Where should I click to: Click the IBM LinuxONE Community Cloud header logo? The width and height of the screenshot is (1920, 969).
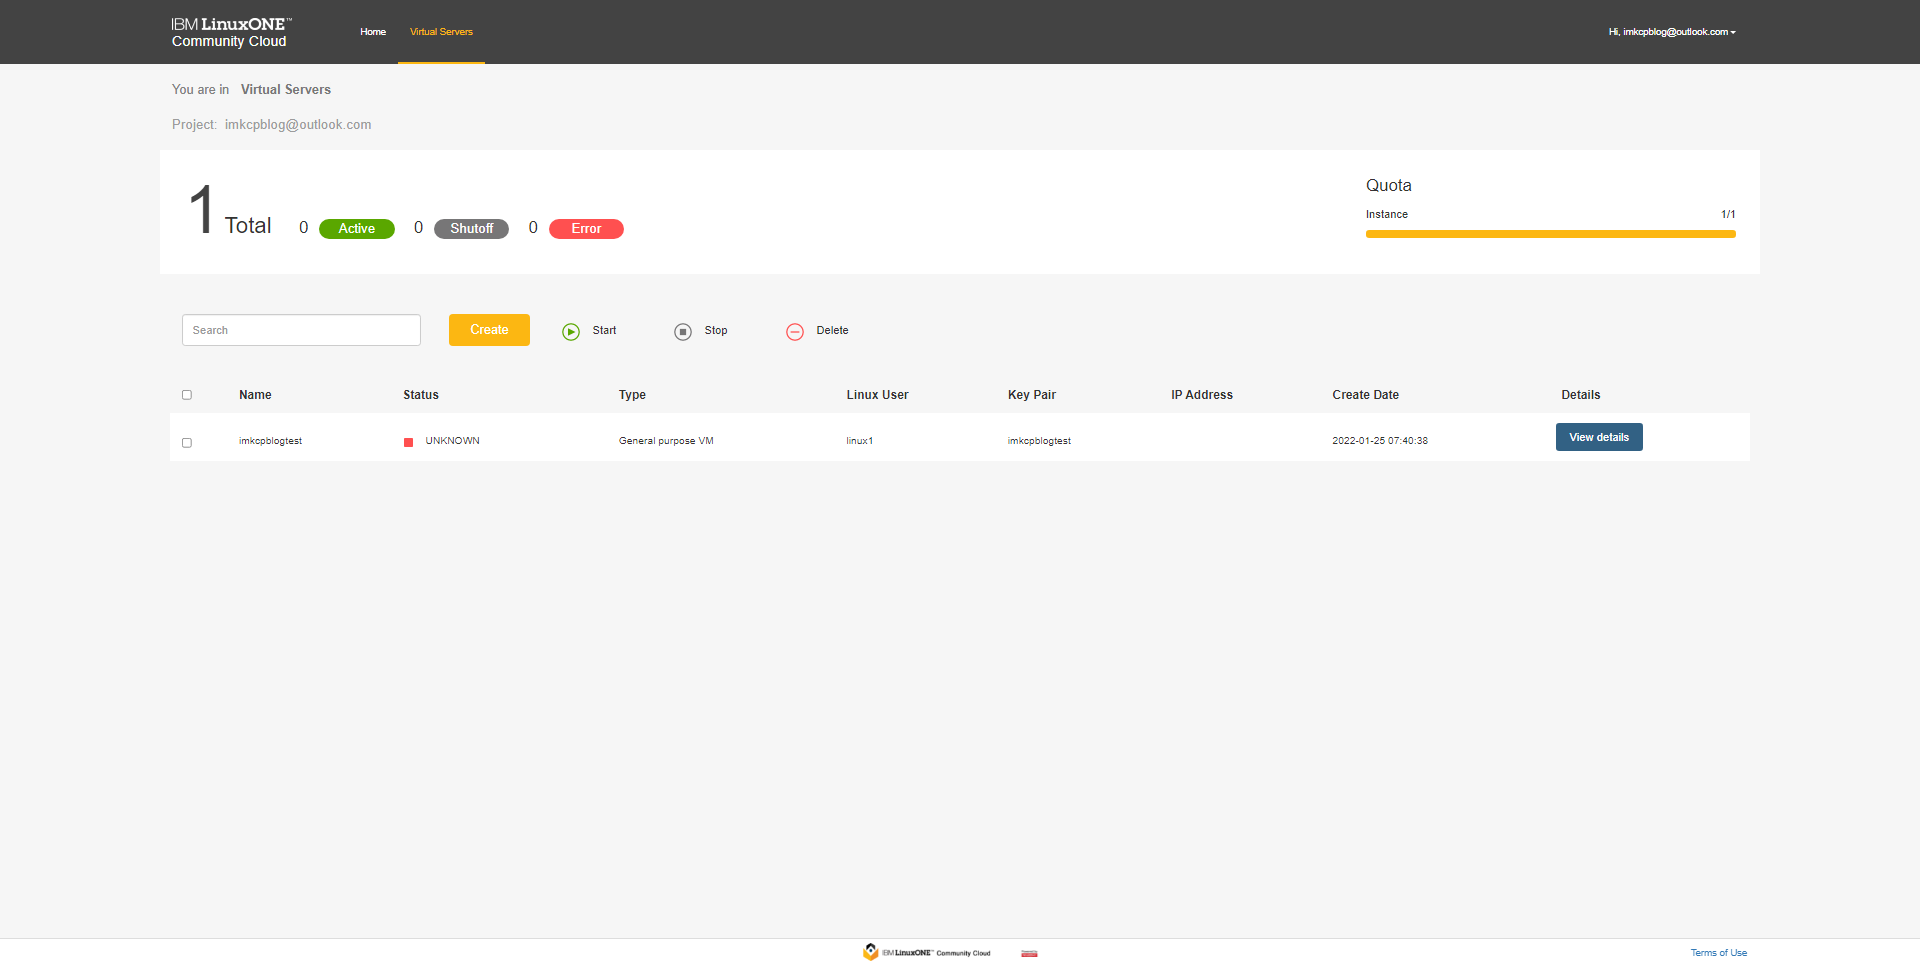231,32
